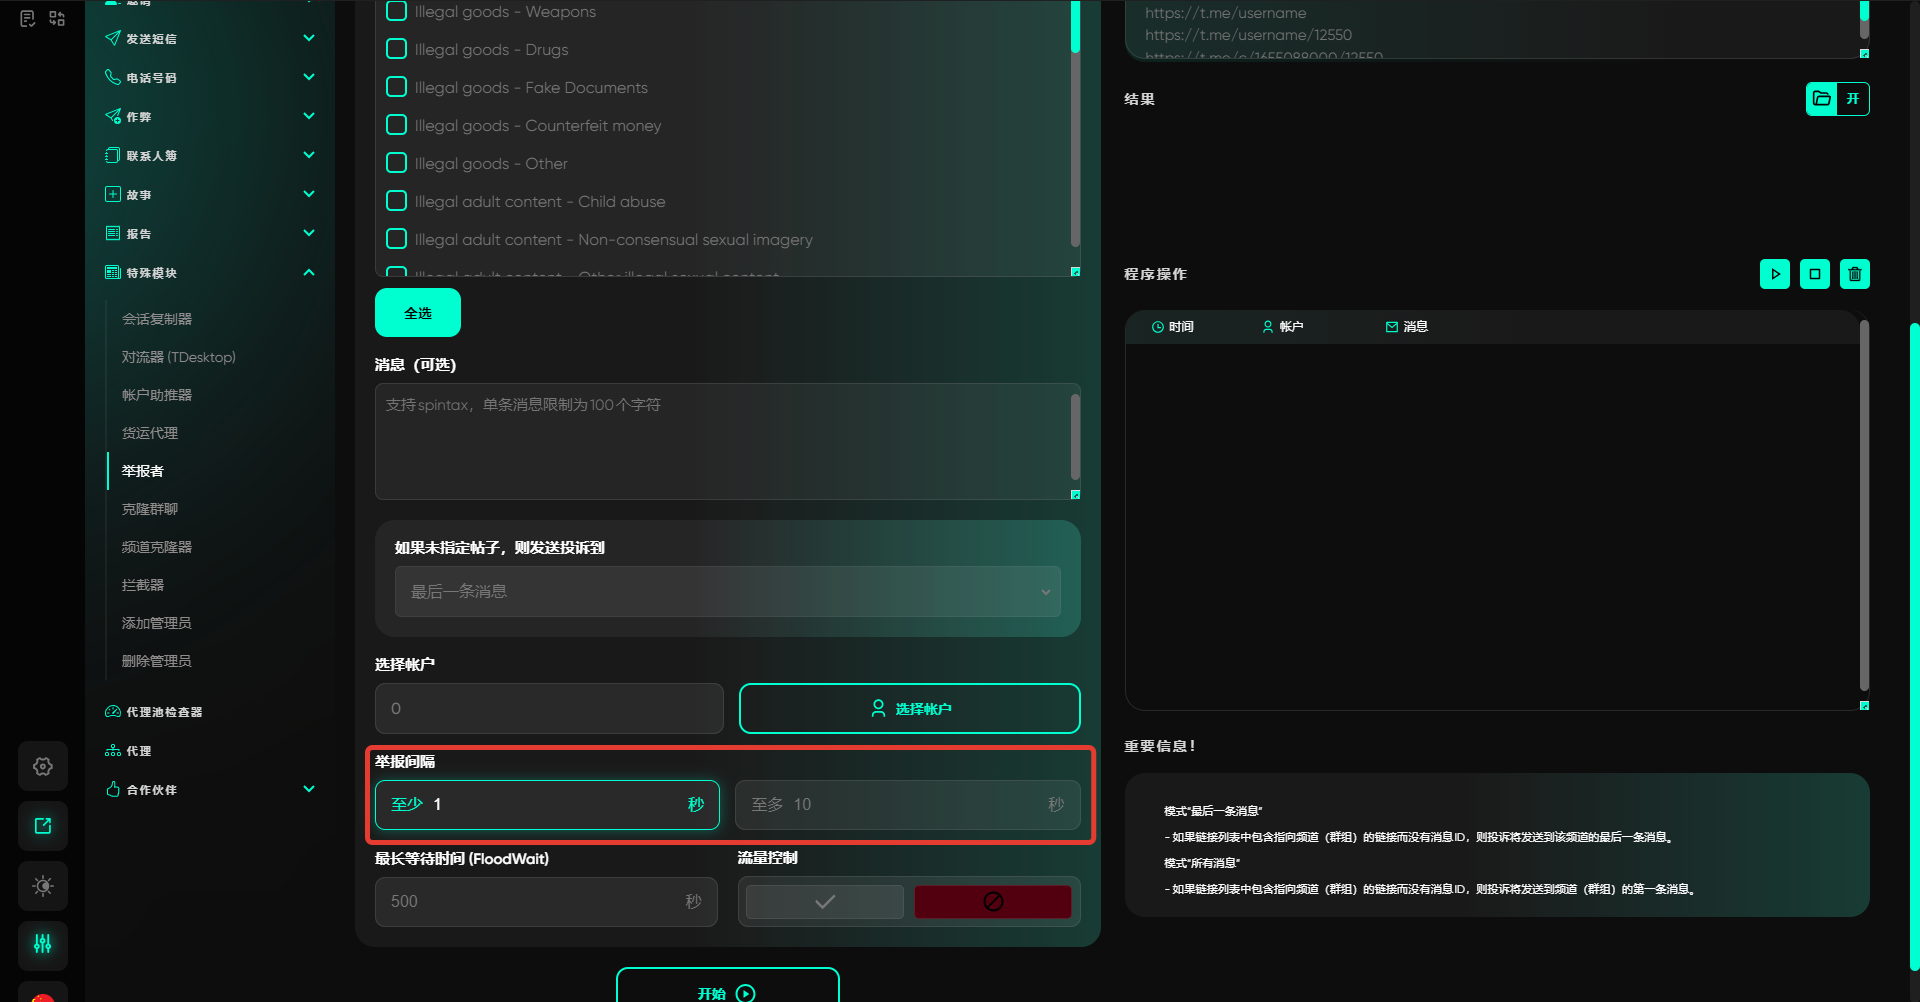The width and height of the screenshot is (1920, 1002).
Task: Toggle the sun brightness theme icon
Action: (x=43, y=886)
